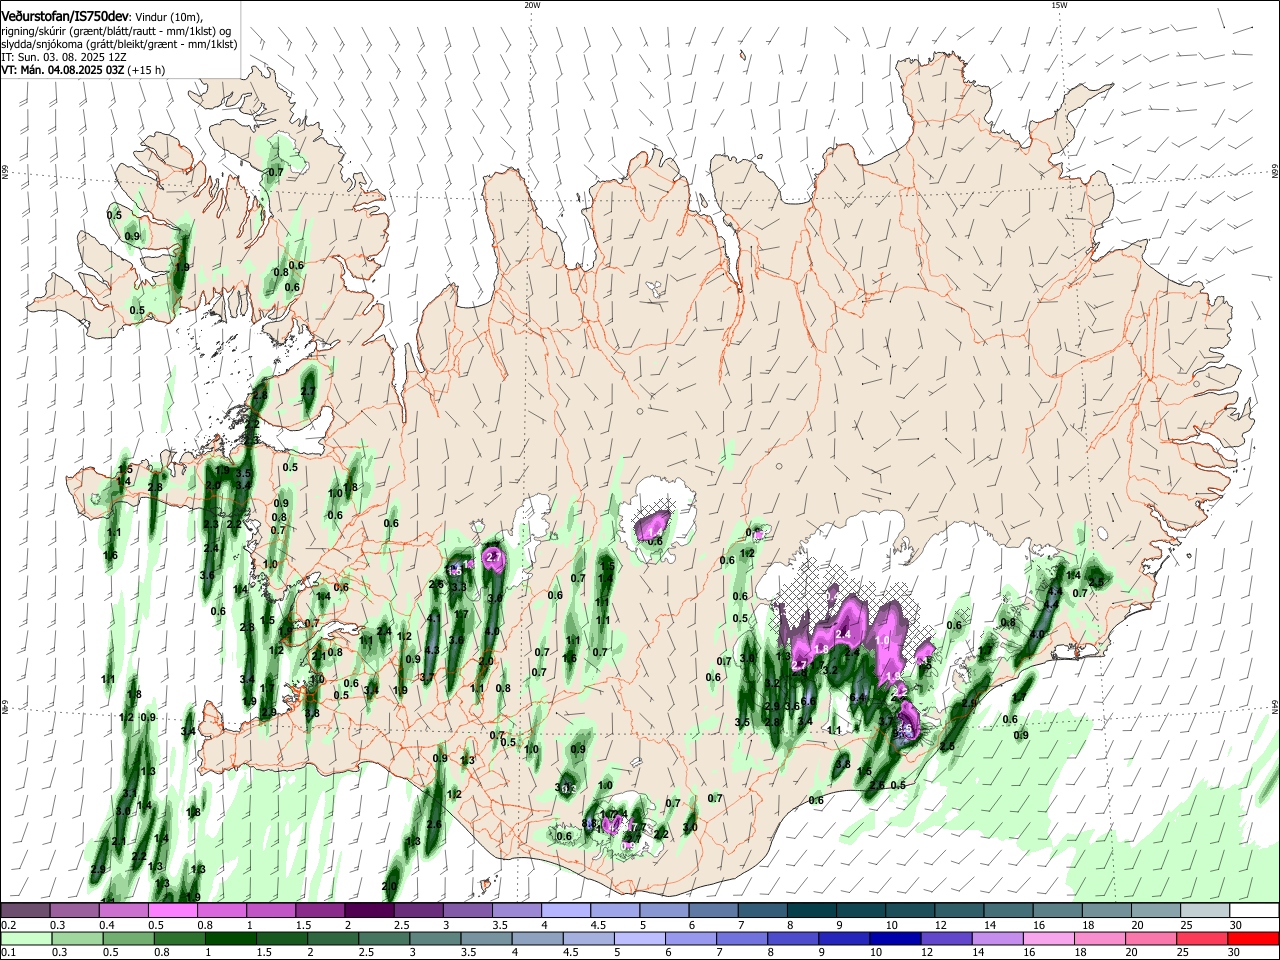Click the pale grey 25 swatch in upper legend row
The height and width of the screenshot is (960, 1280).
pos(1206,910)
